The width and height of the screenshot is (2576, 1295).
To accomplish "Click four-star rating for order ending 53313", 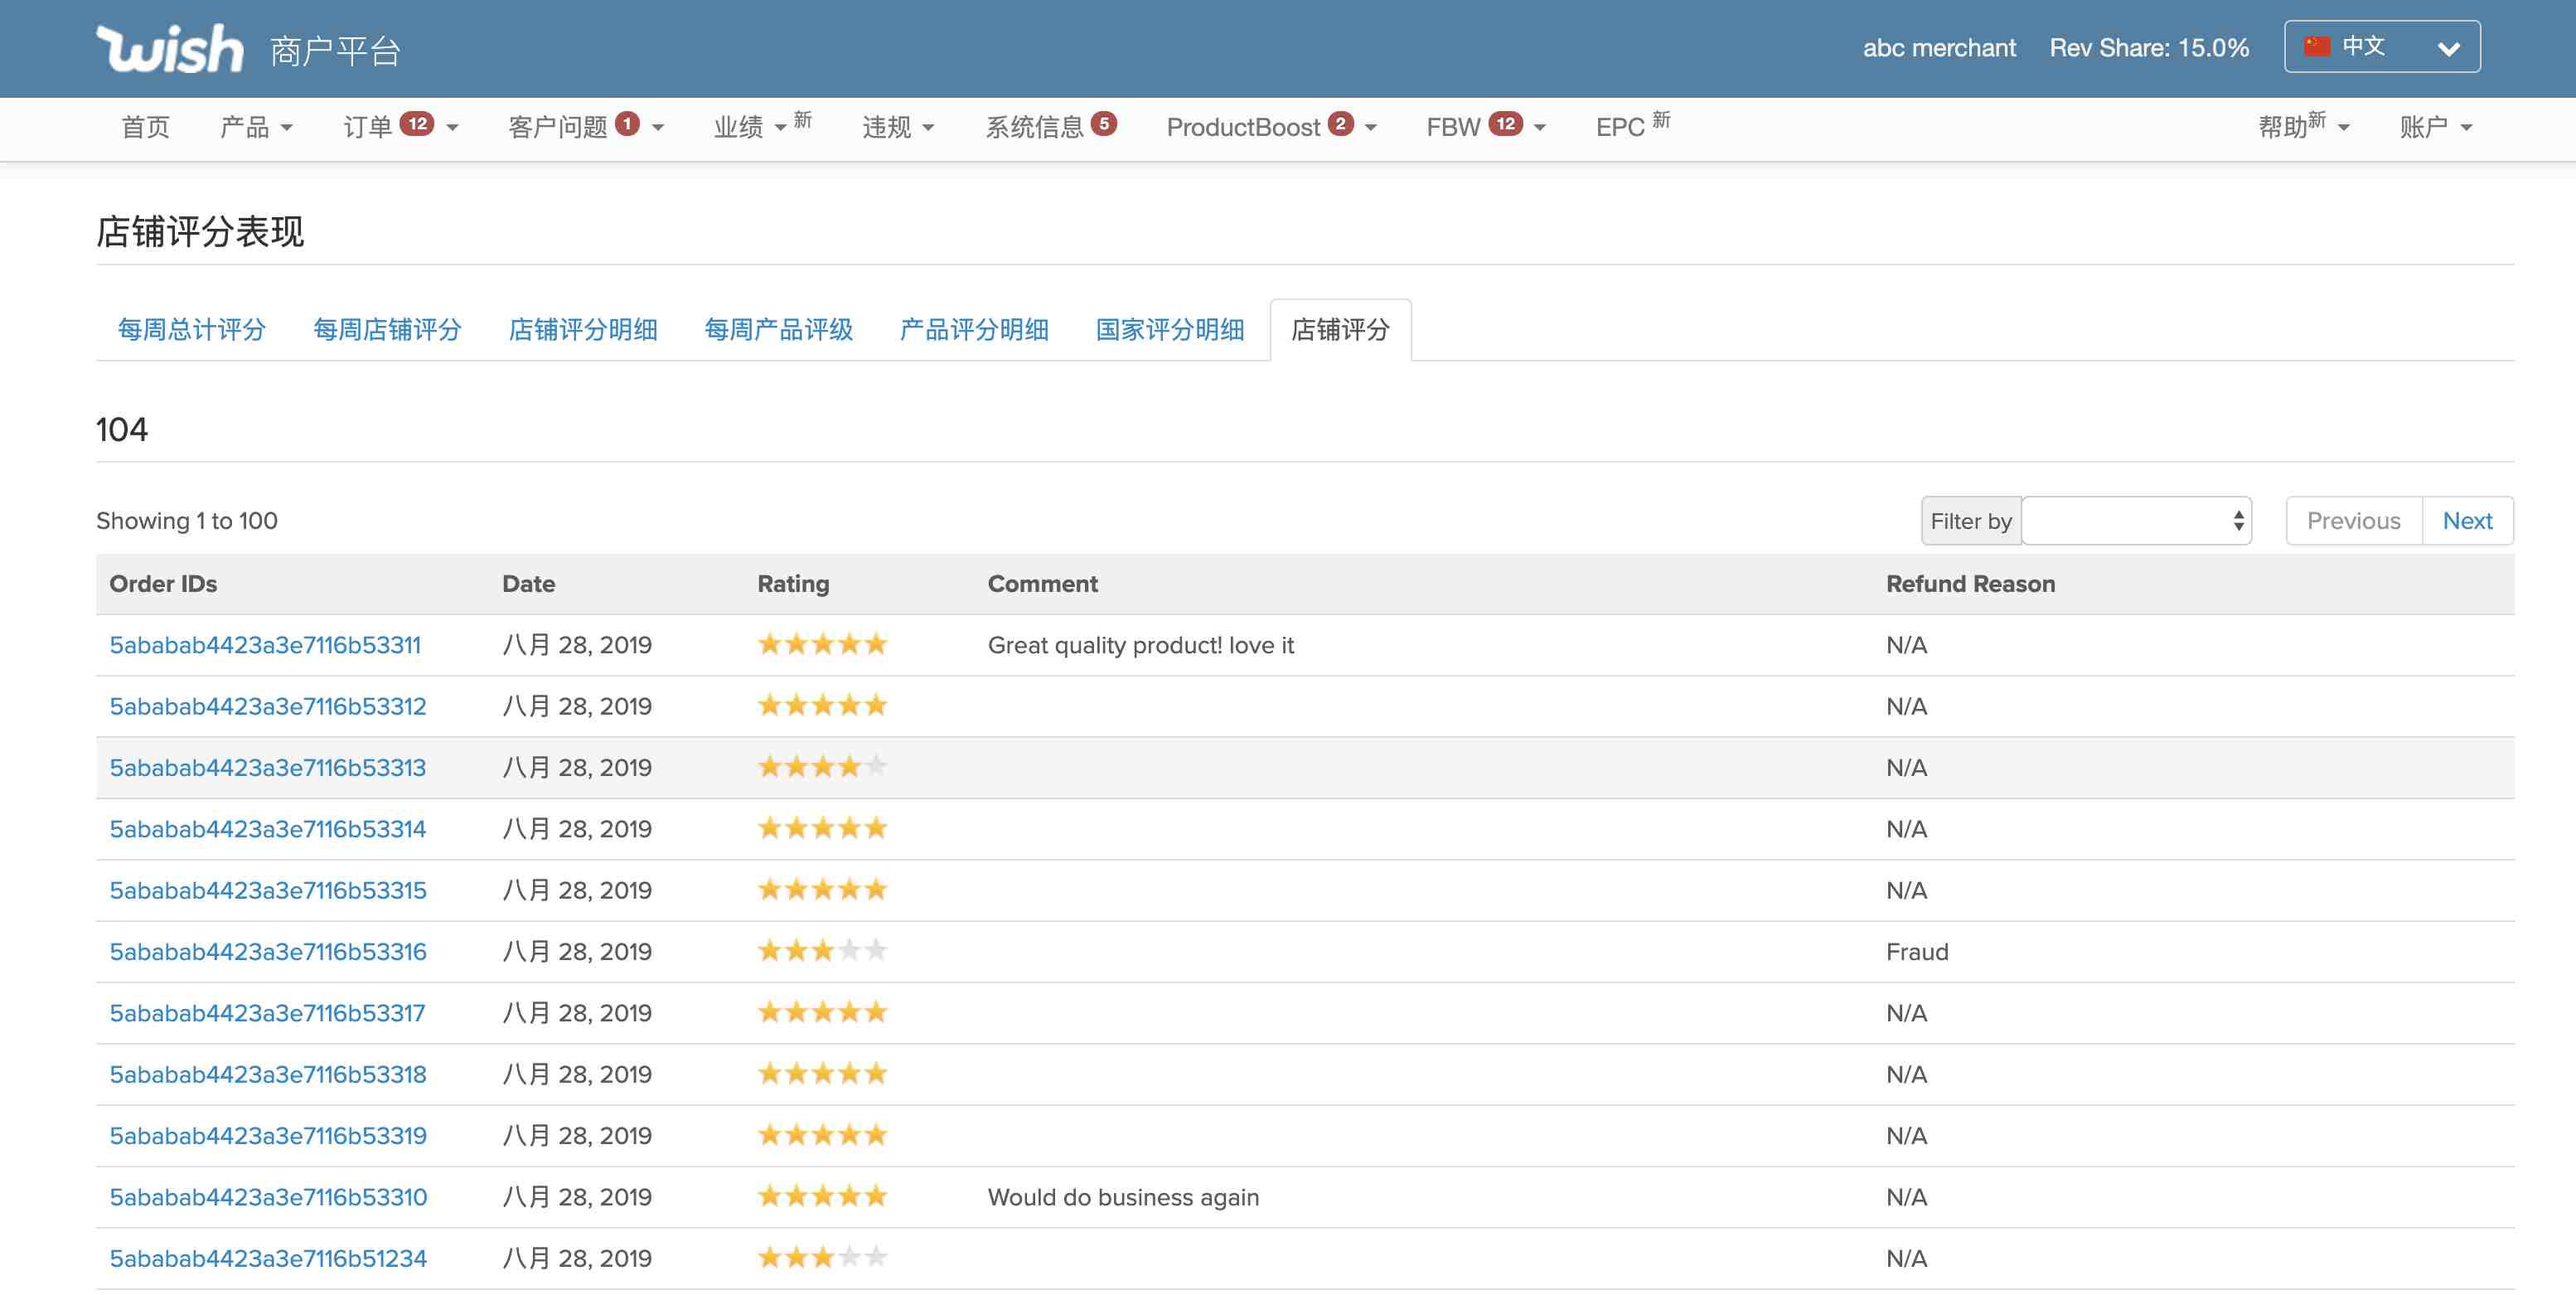I will click(823, 767).
